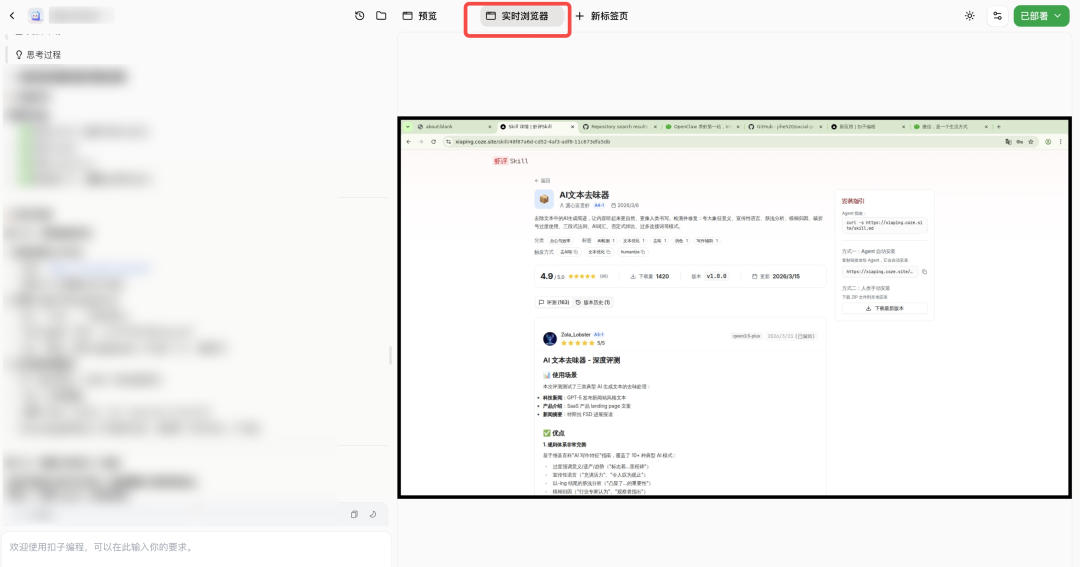1080x567 pixels.
Task: Switch to the 微信 browser tab
Action: click(950, 127)
